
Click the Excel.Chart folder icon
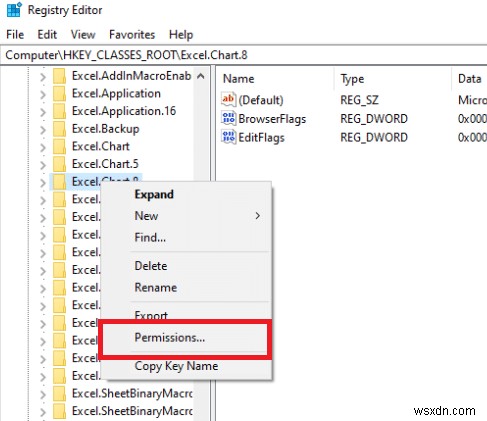pos(60,146)
